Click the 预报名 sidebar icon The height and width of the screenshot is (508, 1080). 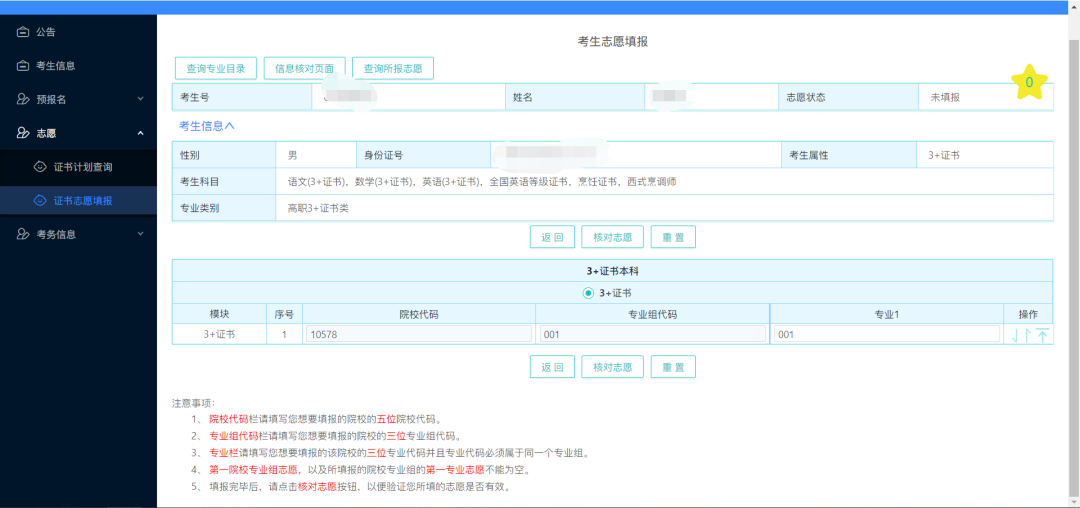coord(23,99)
